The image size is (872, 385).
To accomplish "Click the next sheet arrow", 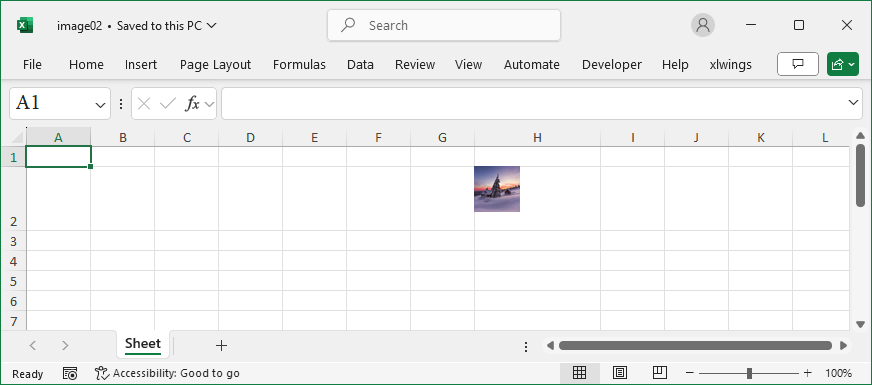I will point(65,345).
